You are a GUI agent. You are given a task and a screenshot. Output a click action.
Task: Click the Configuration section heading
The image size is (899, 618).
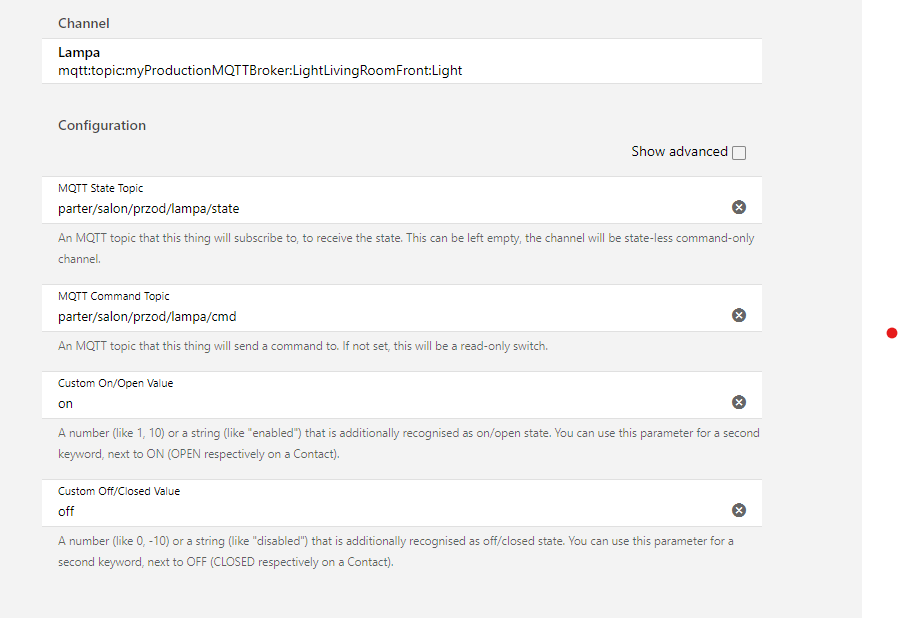click(x=102, y=126)
